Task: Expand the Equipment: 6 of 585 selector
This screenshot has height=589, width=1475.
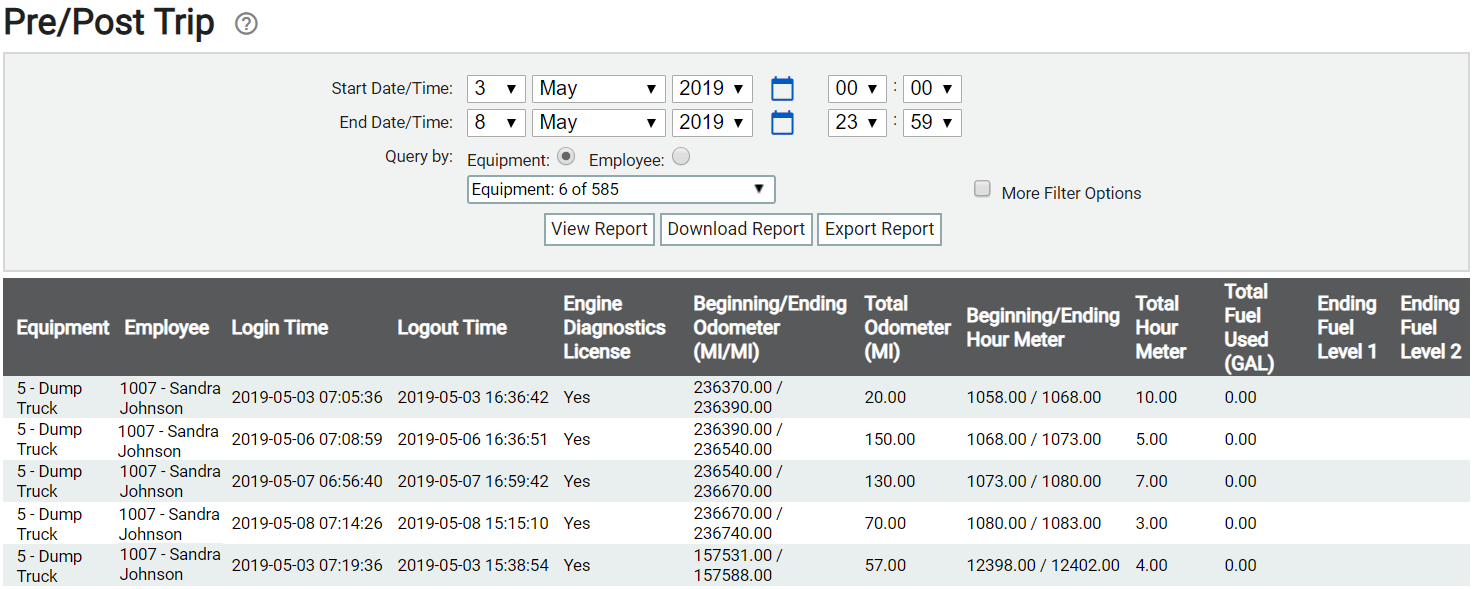Action: (621, 189)
